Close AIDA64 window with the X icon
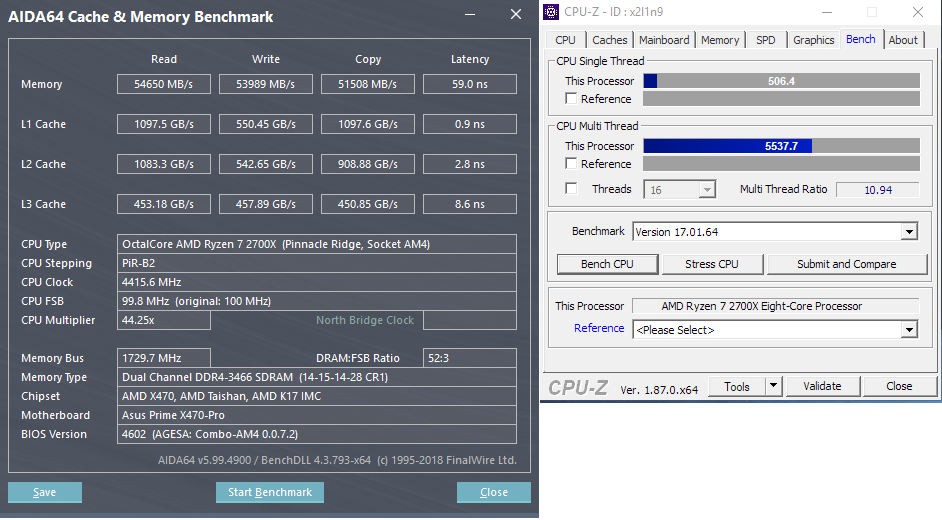 click(516, 14)
